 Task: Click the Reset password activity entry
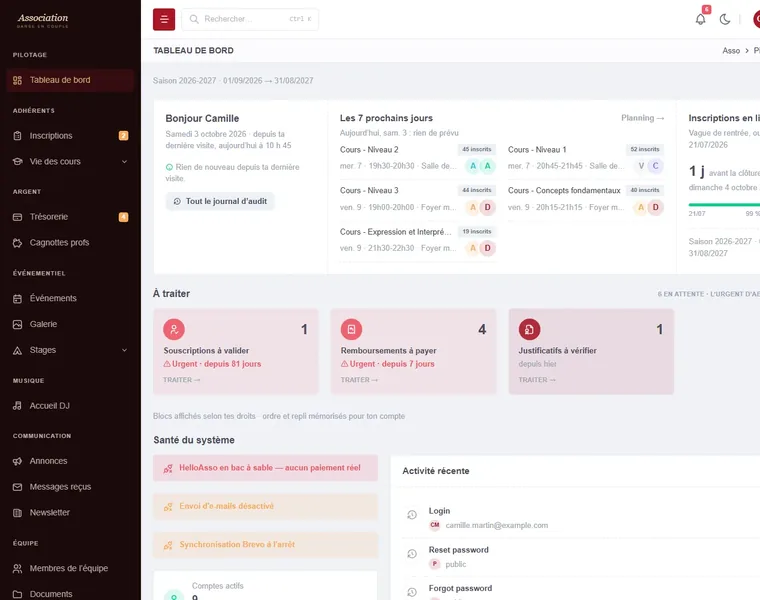click(x=581, y=557)
